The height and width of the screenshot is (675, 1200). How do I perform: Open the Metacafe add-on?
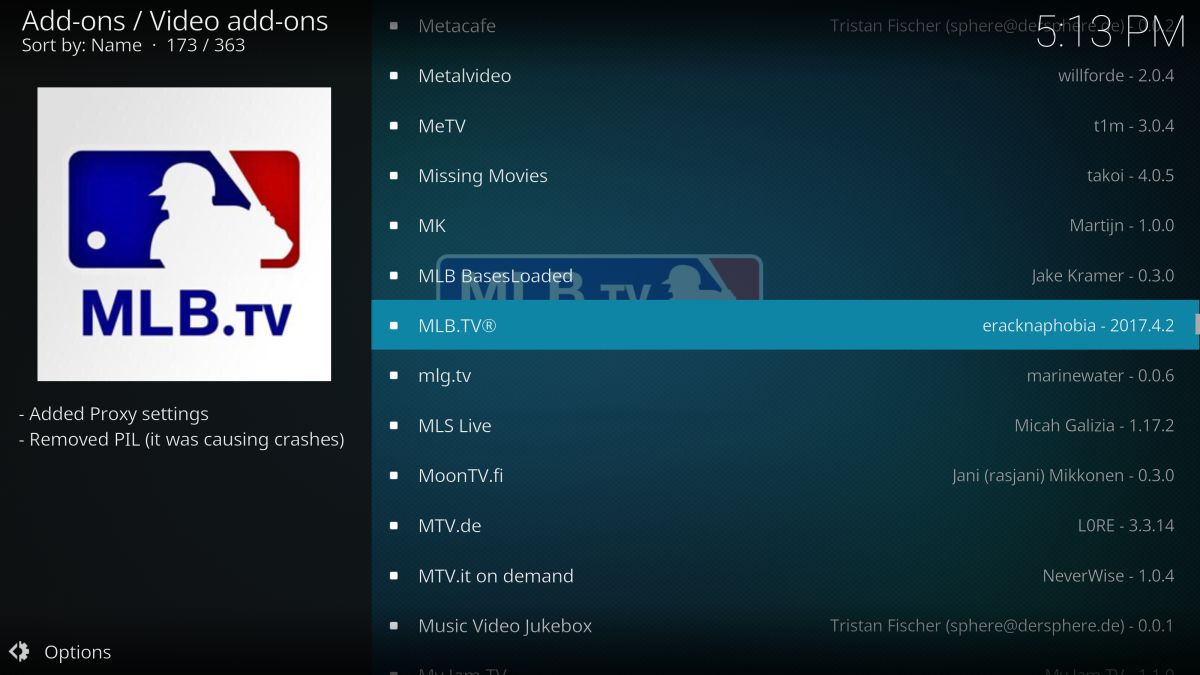(785, 25)
